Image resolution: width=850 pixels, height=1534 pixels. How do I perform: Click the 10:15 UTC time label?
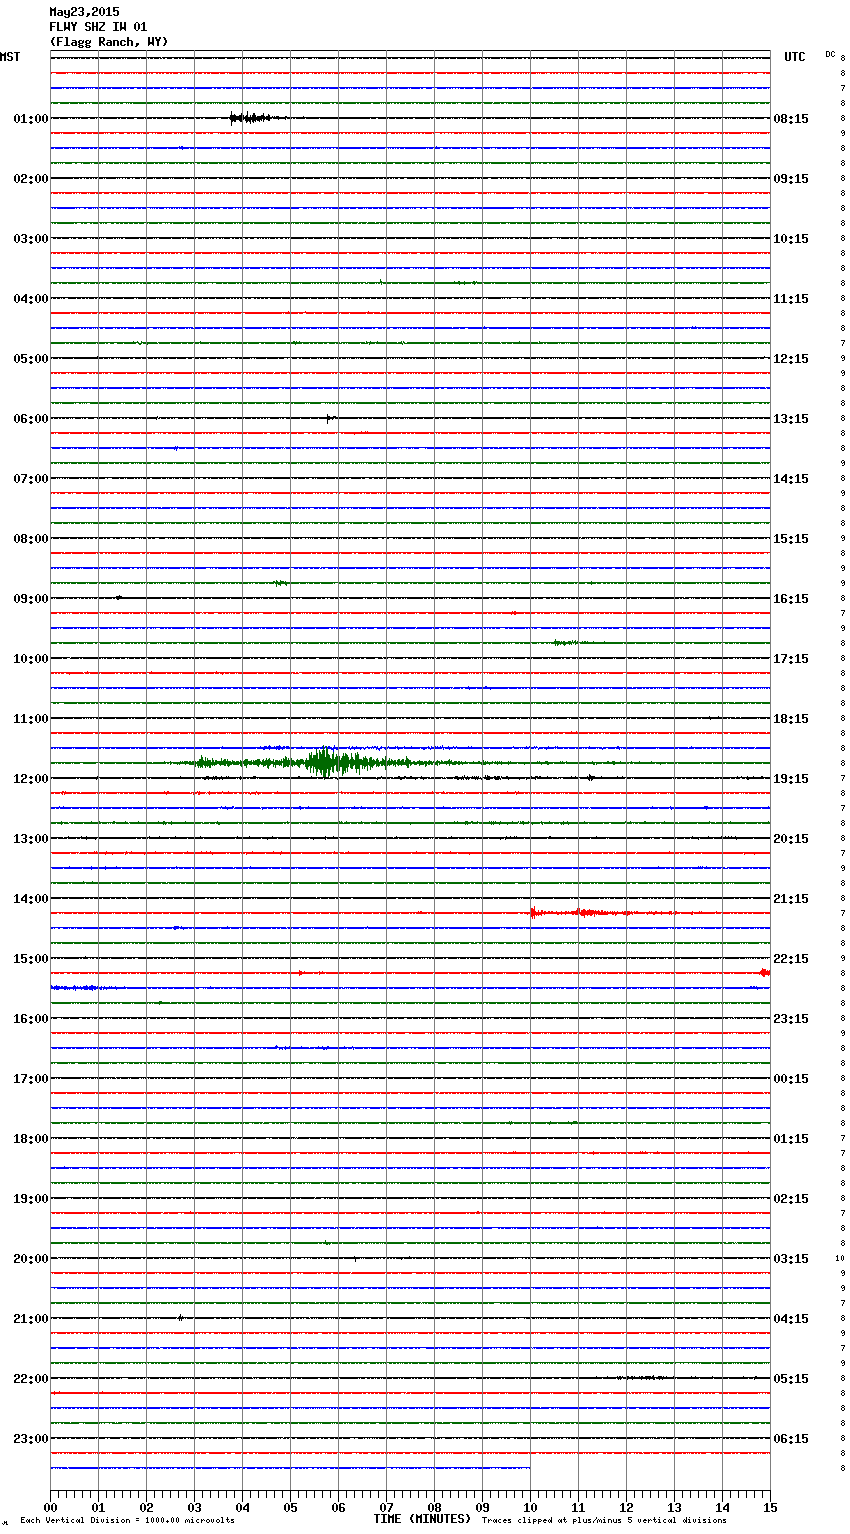pyautogui.click(x=791, y=239)
